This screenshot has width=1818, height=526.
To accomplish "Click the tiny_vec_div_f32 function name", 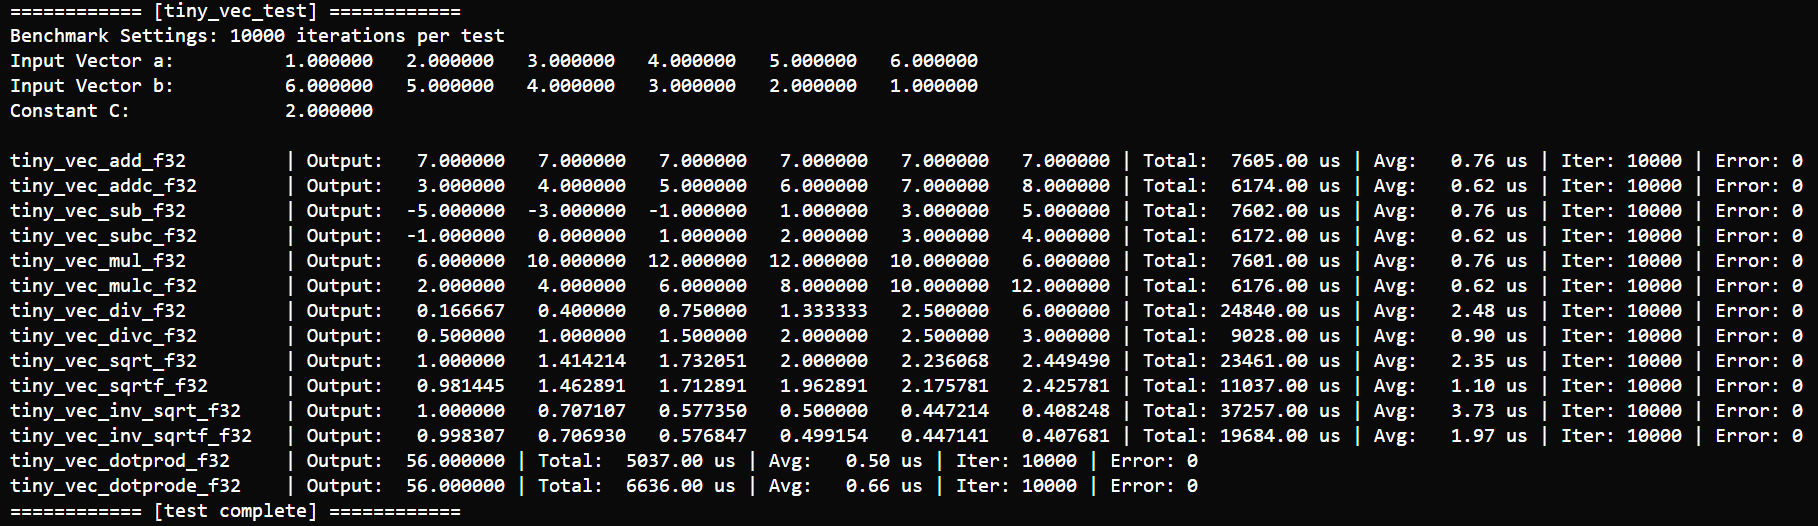I will (98, 311).
